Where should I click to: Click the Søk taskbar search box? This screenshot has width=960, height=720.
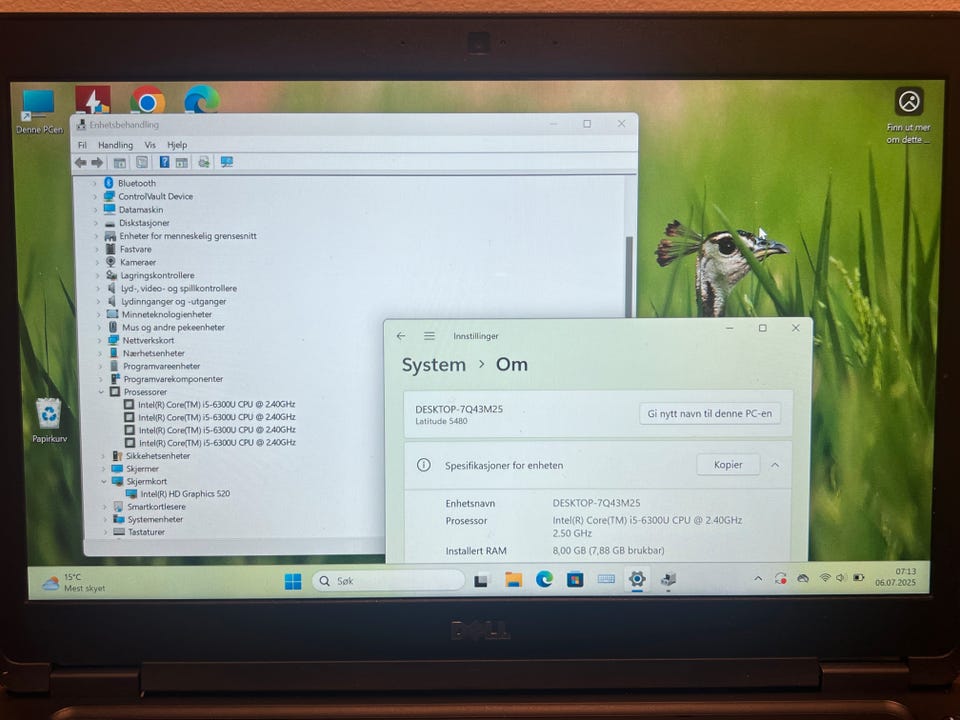pyautogui.click(x=389, y=580)
